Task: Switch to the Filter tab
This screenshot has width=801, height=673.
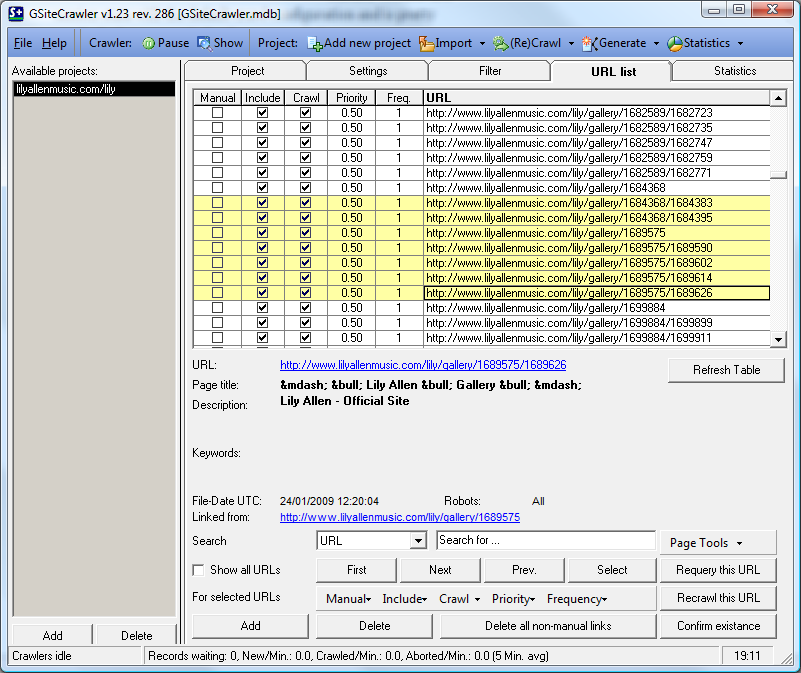Action: click(490, 71)
